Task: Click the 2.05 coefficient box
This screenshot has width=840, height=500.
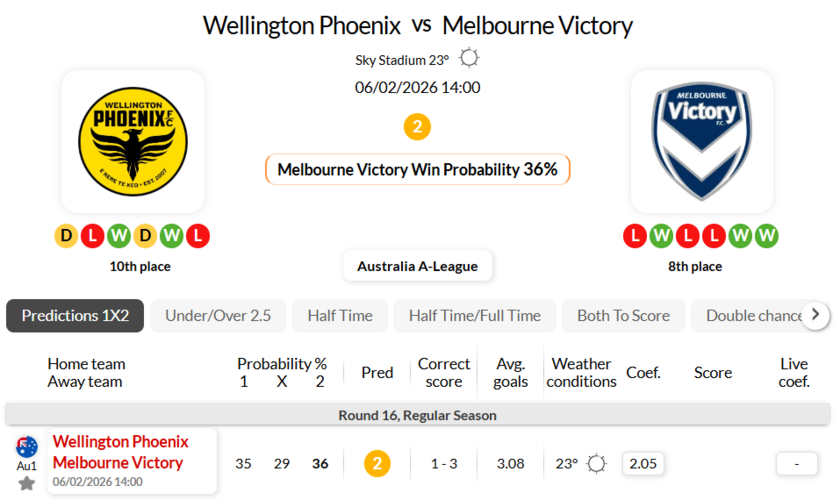Action: (x=643, y=464)
